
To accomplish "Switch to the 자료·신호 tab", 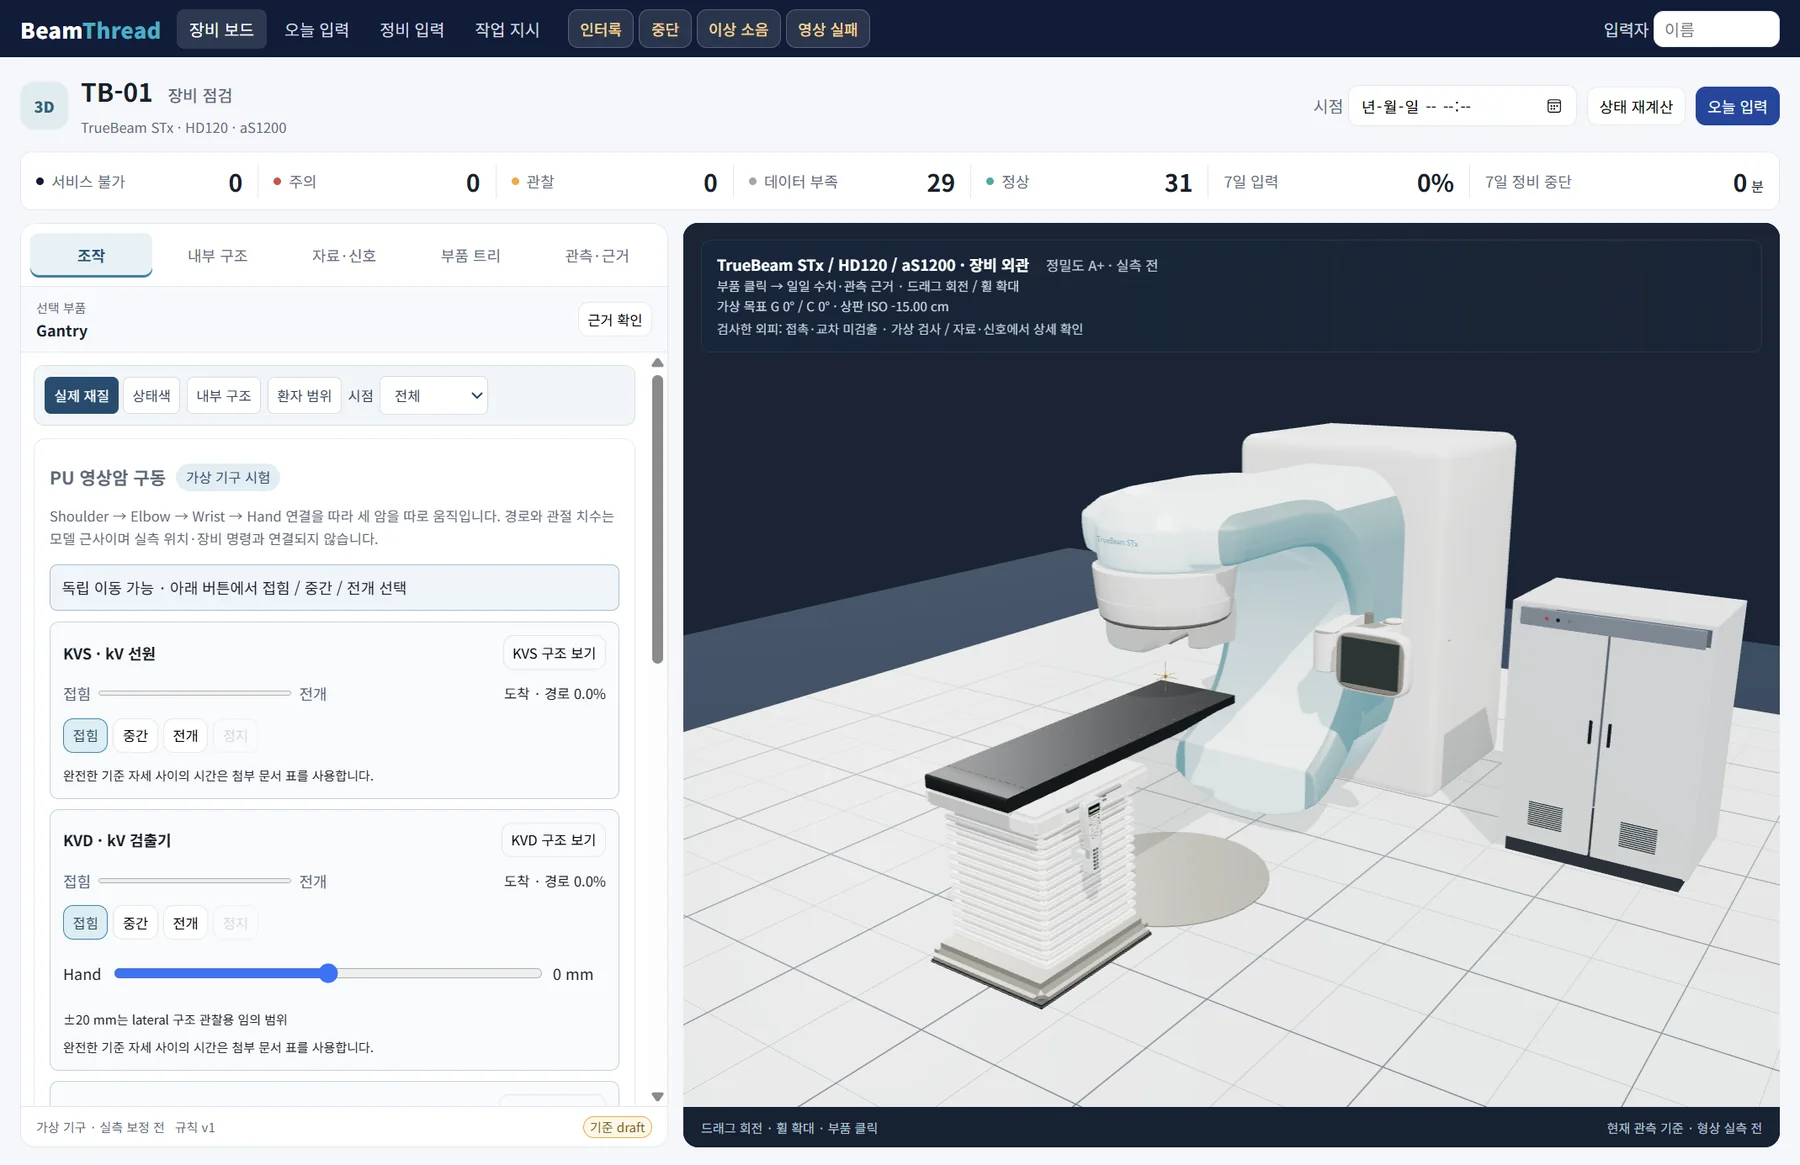I will click(344, 255).
